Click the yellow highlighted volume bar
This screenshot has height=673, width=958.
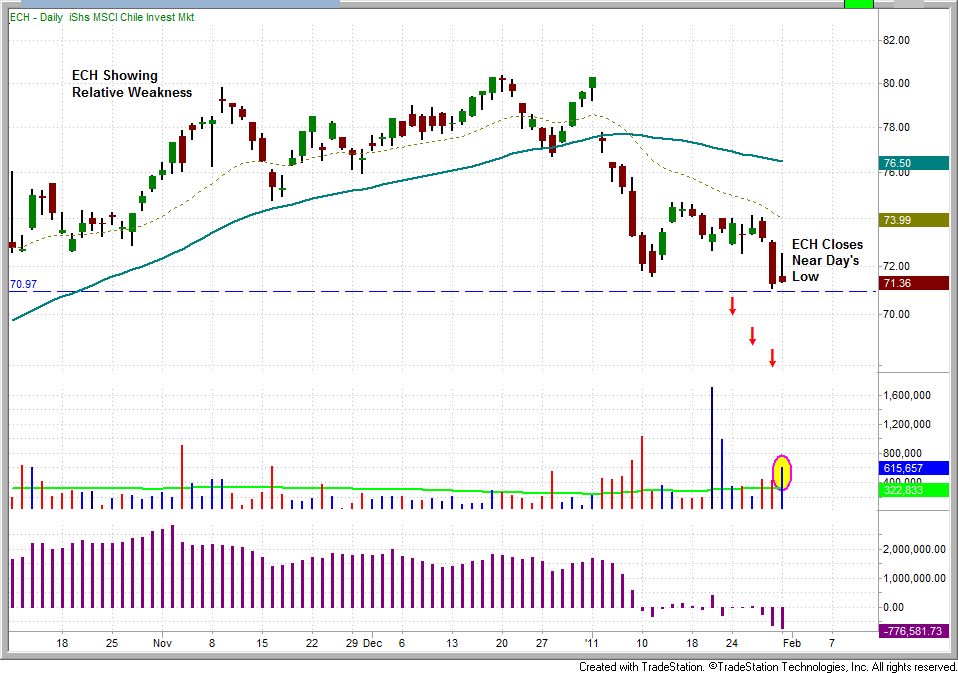click(782, 473)
